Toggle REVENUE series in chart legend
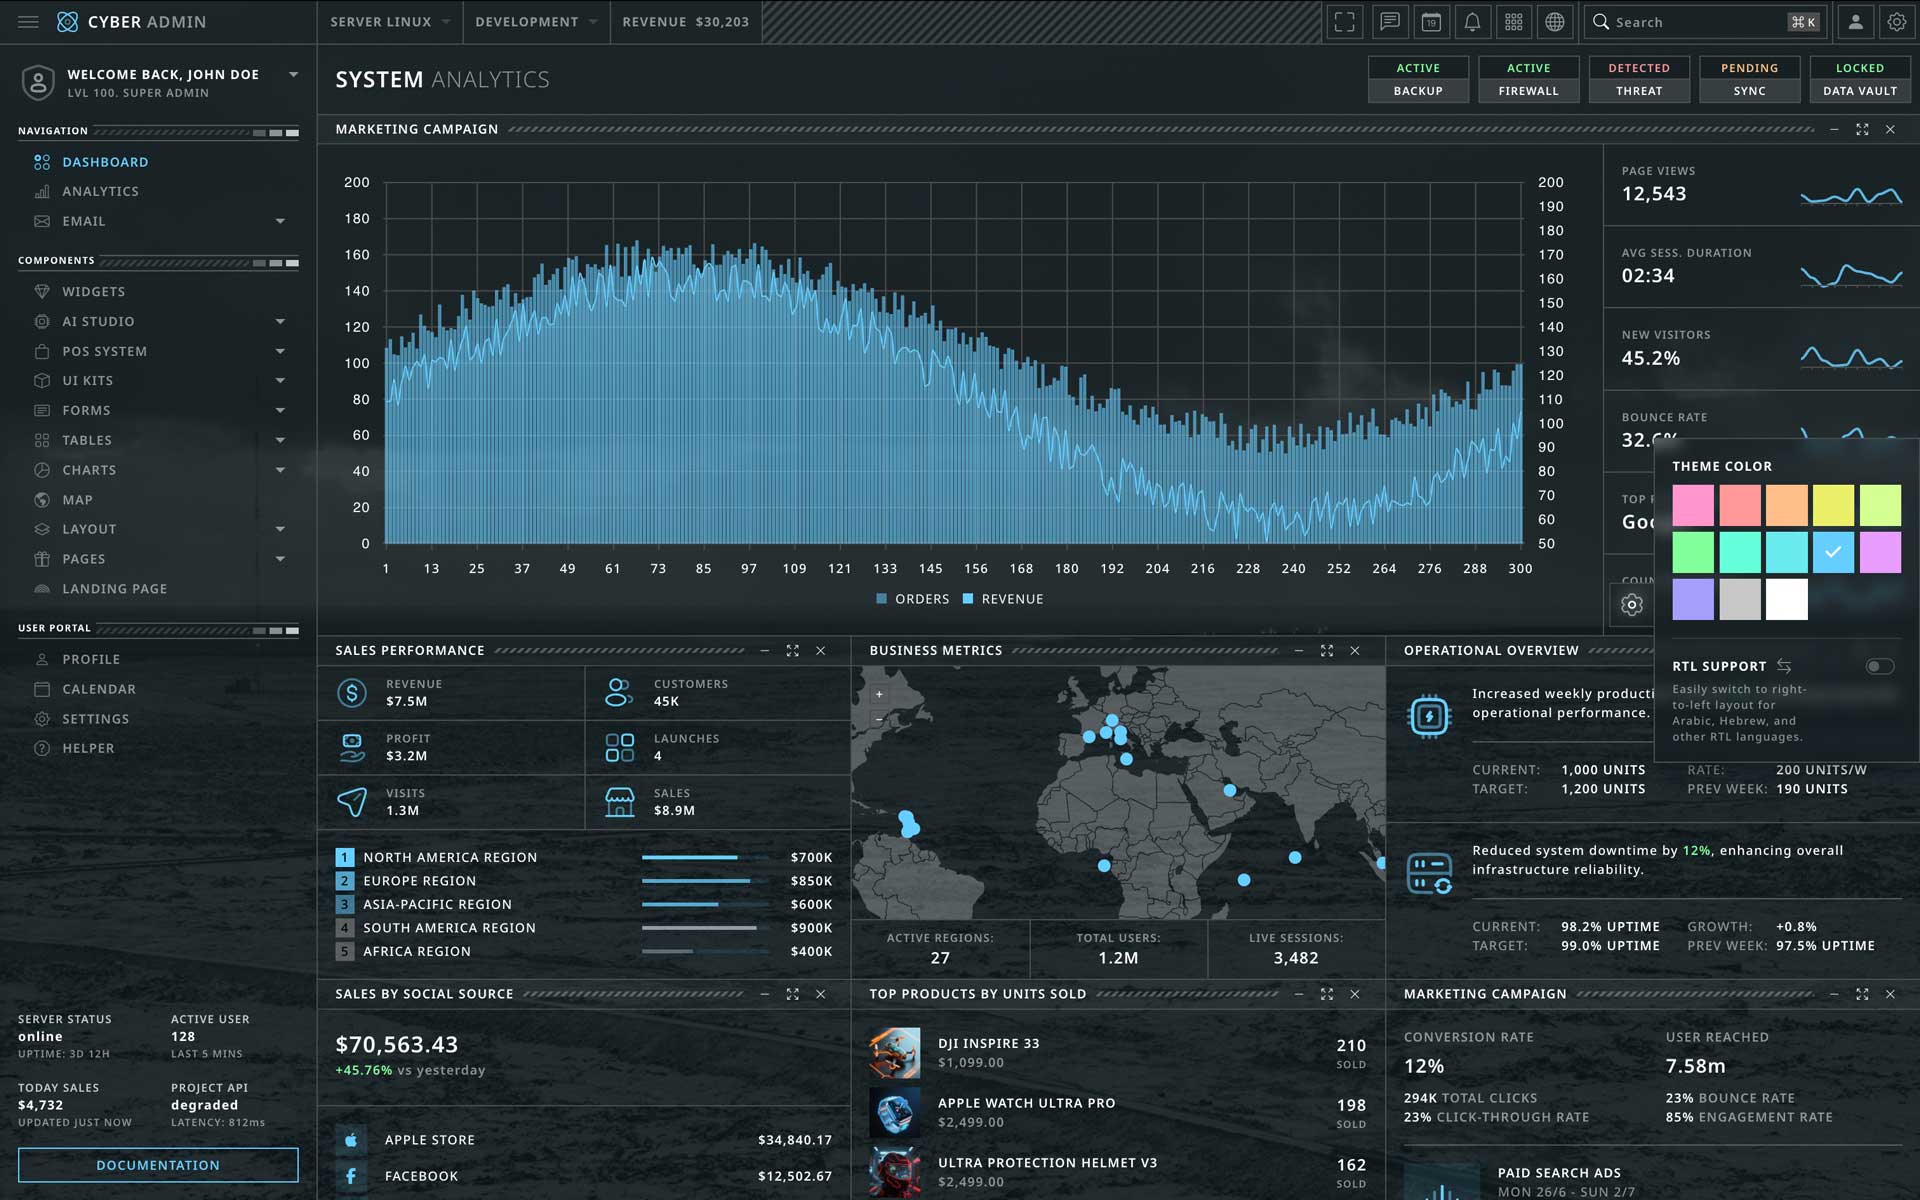The height and width of the screenshot is (1200, 1920). coord(1003,599)
